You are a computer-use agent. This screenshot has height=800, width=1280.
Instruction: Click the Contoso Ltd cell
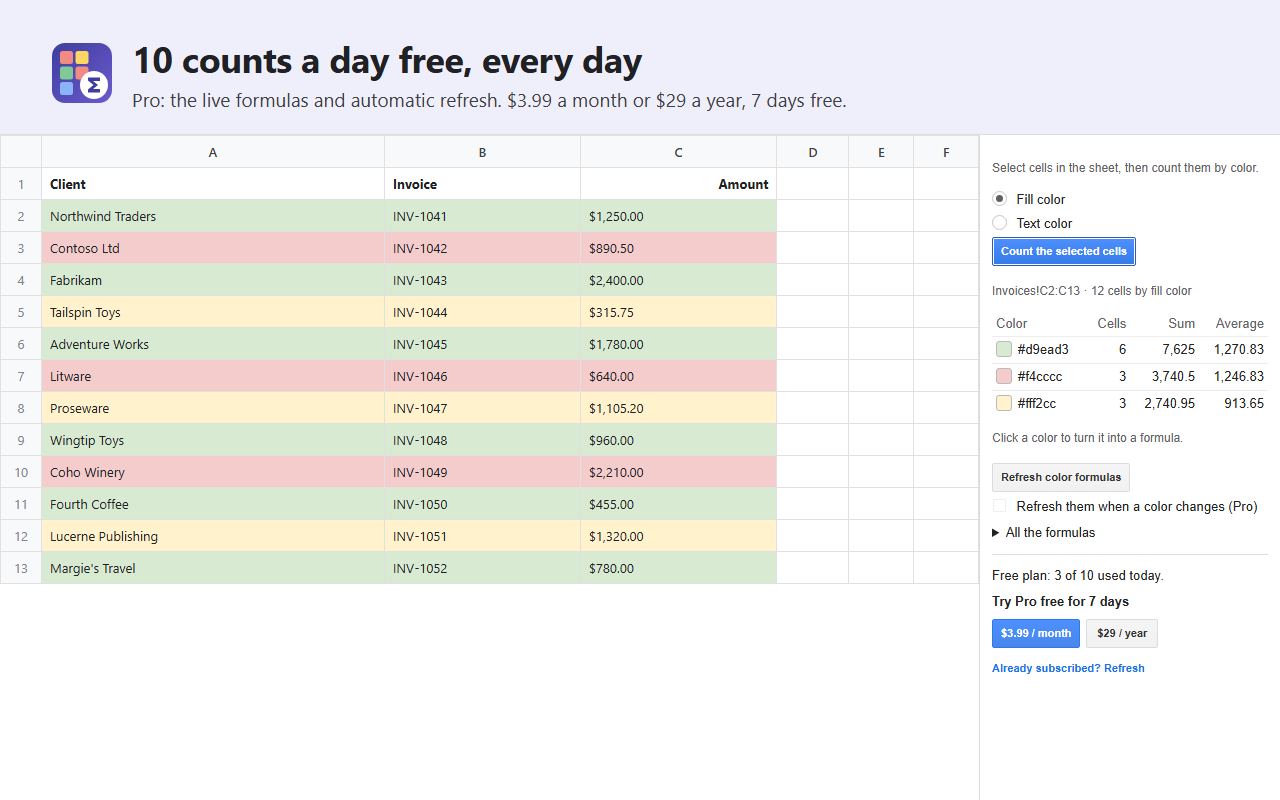[213, 248]
